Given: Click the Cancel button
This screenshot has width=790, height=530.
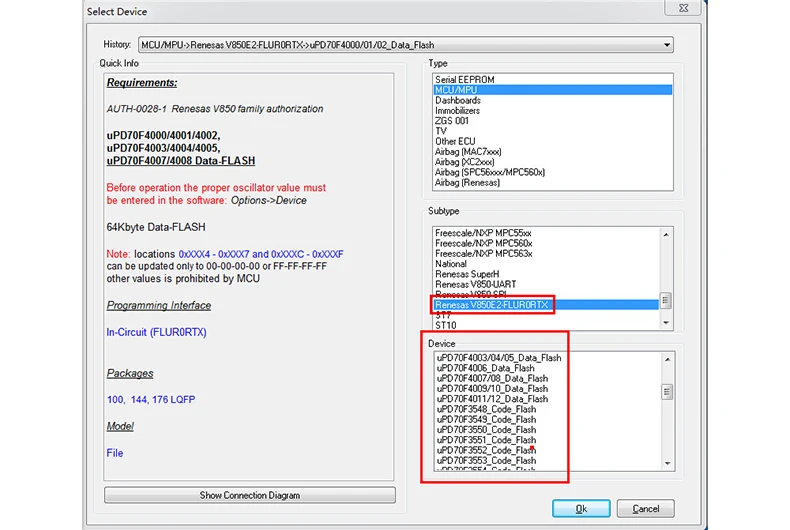Looking at the screenshot, I should click(645, 509).
